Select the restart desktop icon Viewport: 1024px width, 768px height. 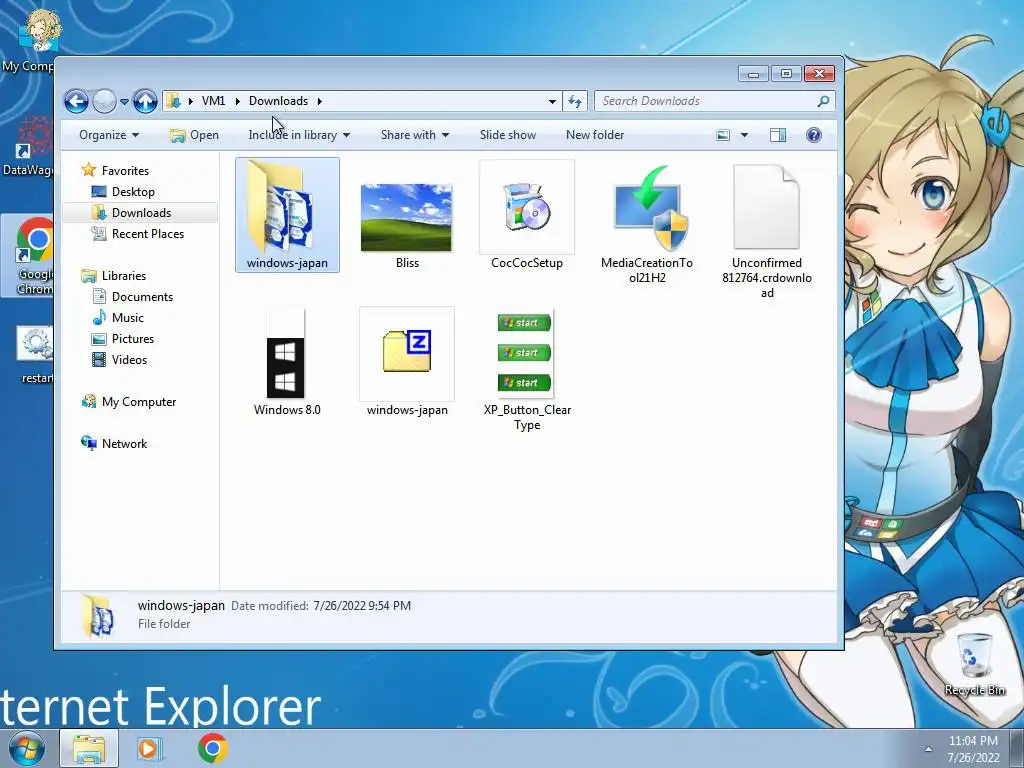(x=35, y=354)
